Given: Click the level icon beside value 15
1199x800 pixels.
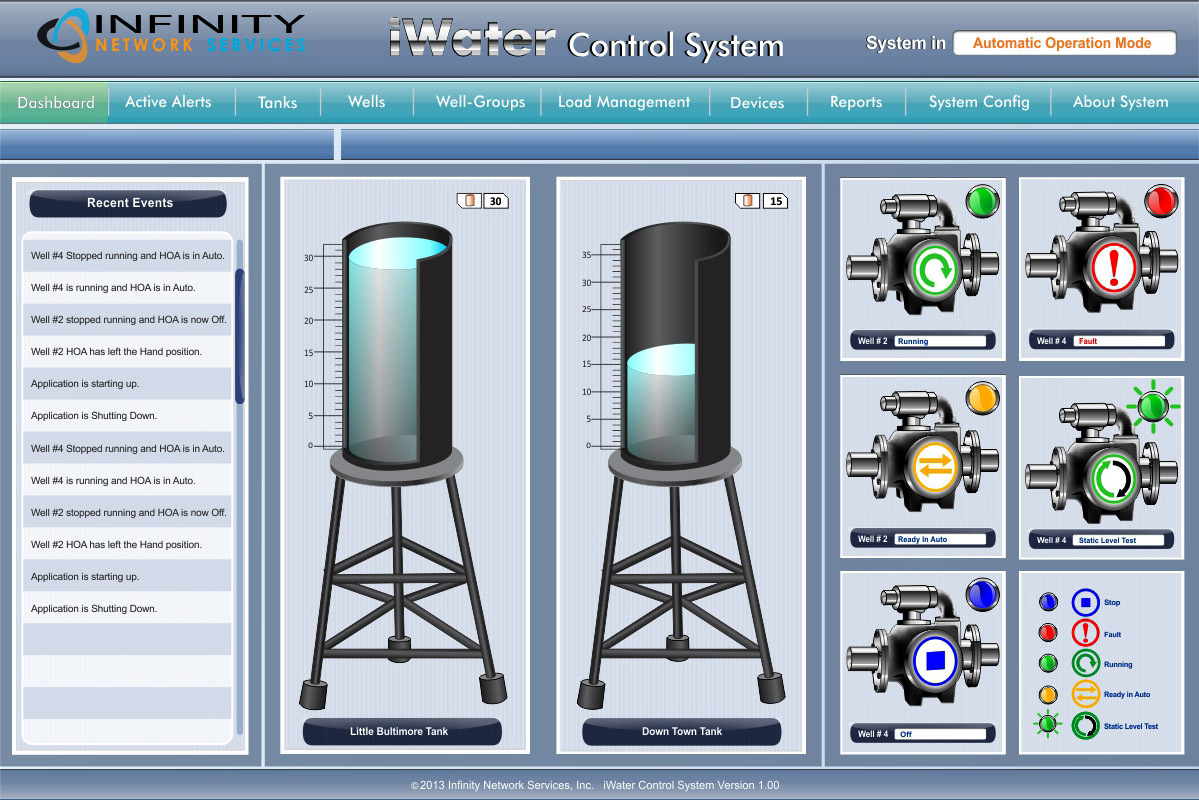Looking at the screenshot, I should (747, 200).
